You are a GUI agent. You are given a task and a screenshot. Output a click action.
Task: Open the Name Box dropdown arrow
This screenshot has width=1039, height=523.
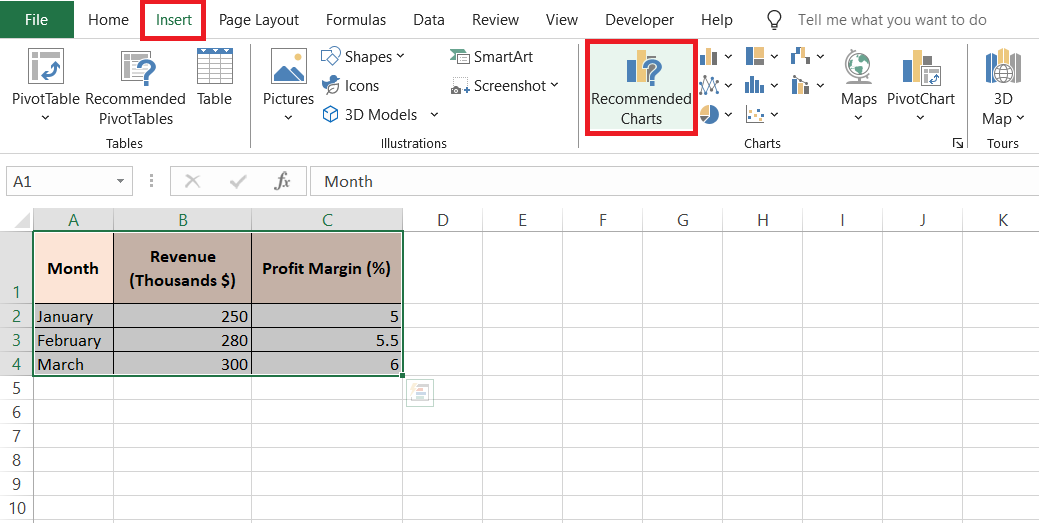click(120, 181)
